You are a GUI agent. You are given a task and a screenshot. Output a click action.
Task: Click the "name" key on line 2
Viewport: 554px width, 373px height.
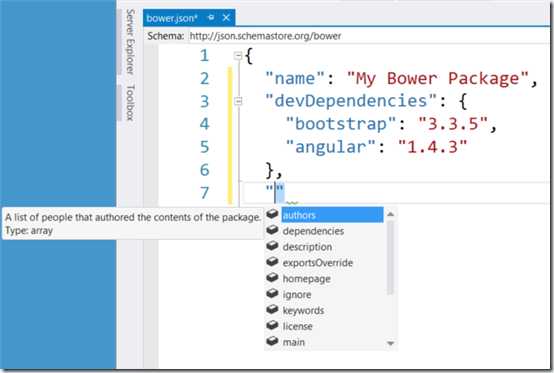coord(295,78)
